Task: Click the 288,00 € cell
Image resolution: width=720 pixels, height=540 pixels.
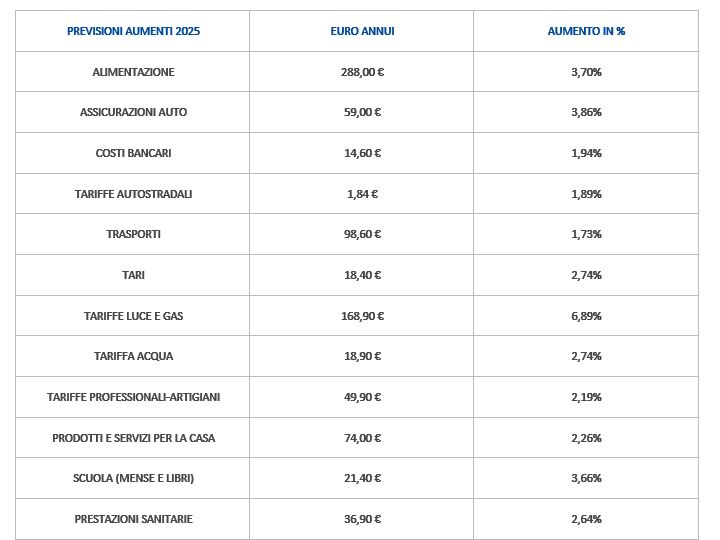Action: pyautogui.click(x=362, y=72)
